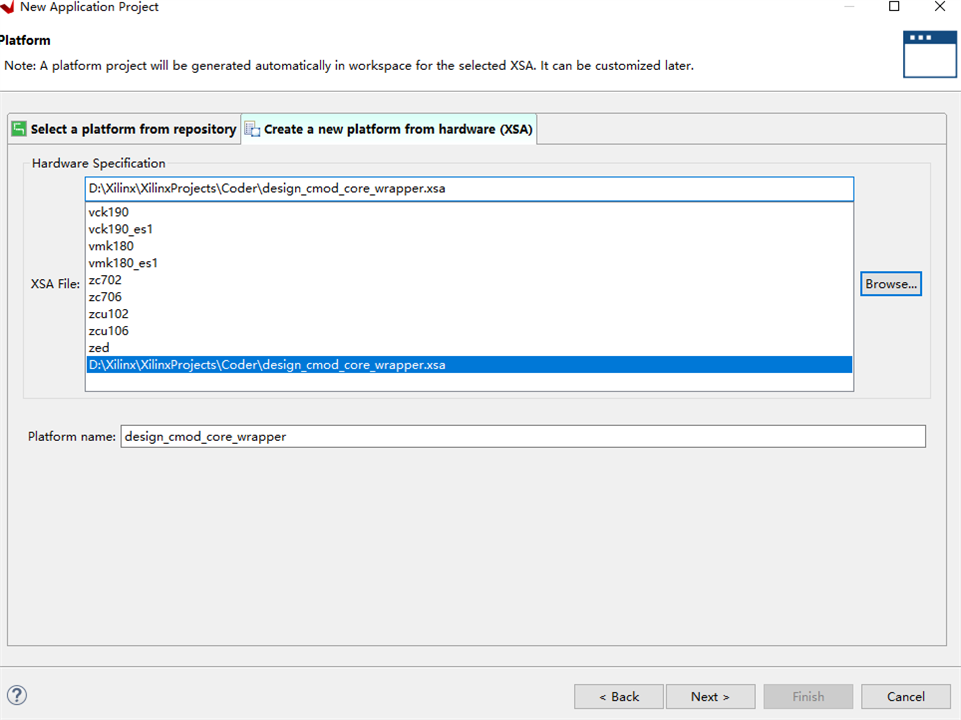Go back with the < Back button
Viewport: 961px width, 720px height.
pyautogui.click(x=618, y=696)
